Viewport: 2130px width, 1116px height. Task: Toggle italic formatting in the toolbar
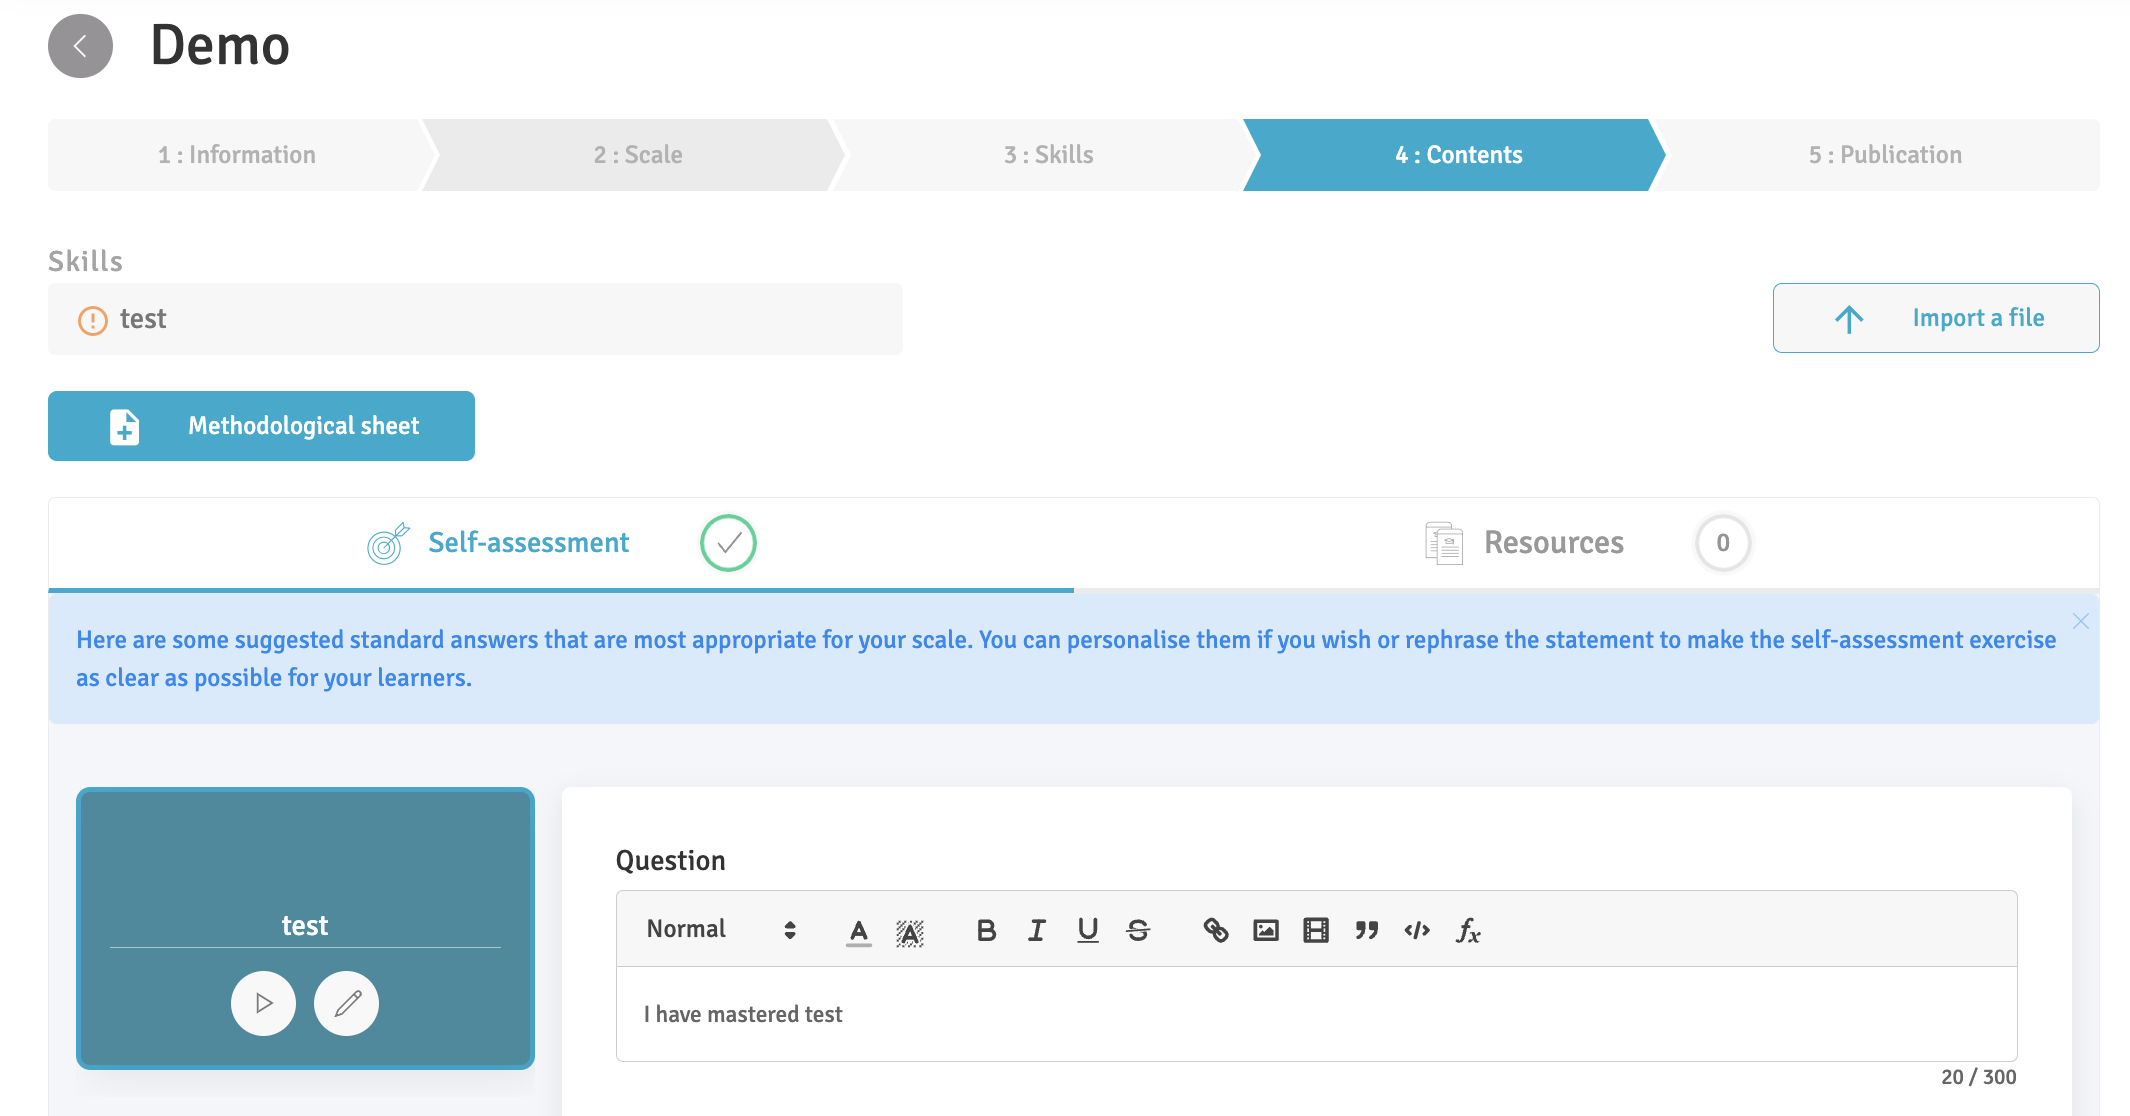(x=1037, y=930)
